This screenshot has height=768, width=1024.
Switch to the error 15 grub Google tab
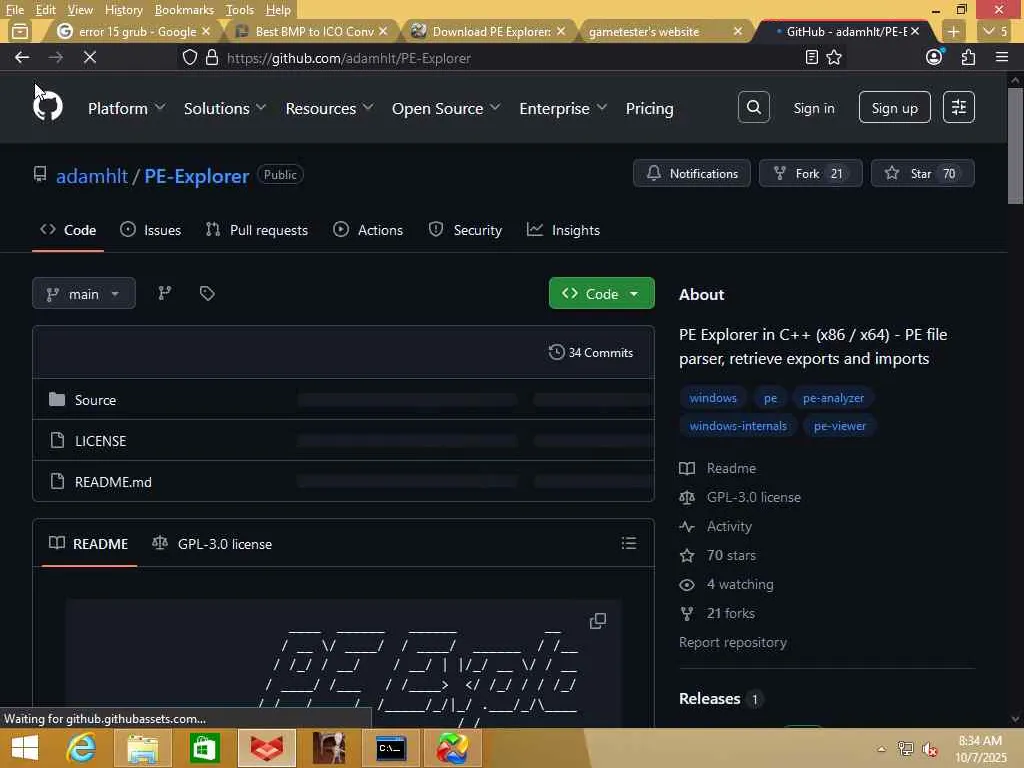pos(134,31)
